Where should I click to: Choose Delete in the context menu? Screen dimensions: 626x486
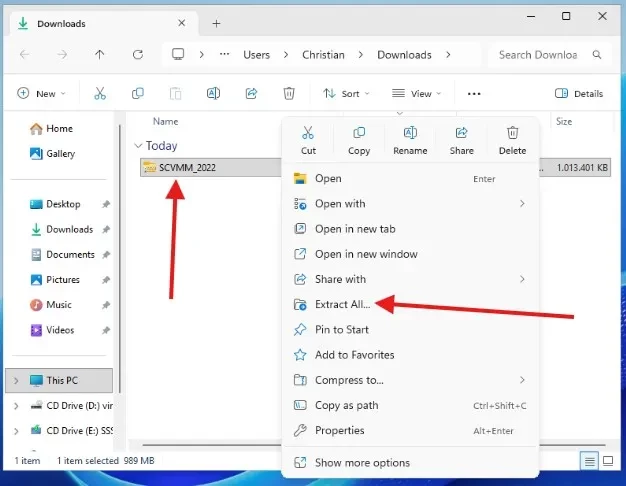[x=512, y=141]
